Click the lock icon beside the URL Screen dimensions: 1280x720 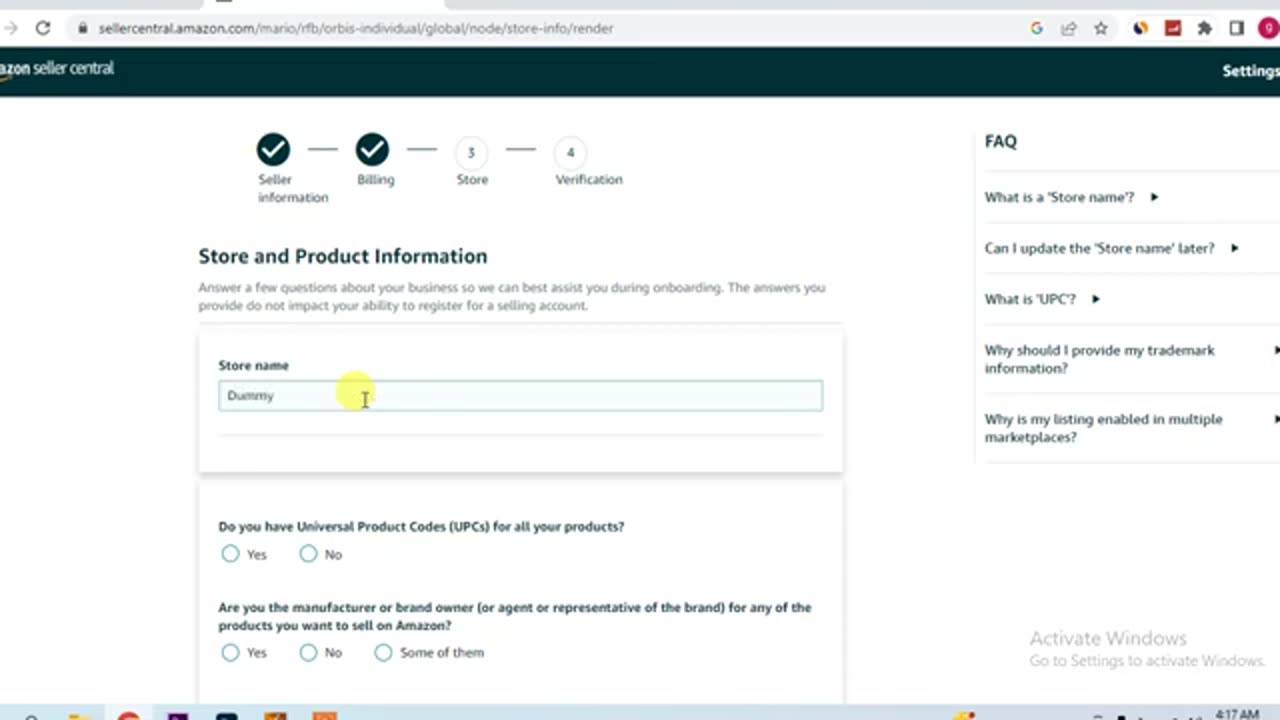pyautogui.click(x=83, y=28)
